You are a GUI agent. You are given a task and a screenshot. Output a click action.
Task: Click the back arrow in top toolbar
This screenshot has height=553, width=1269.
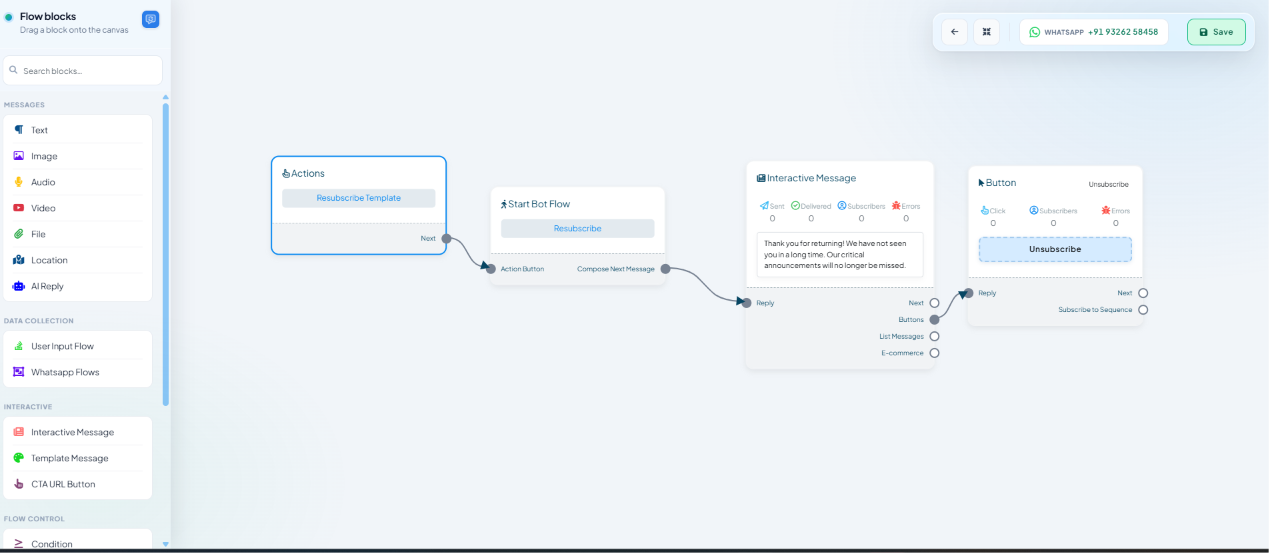coord(954,32)
